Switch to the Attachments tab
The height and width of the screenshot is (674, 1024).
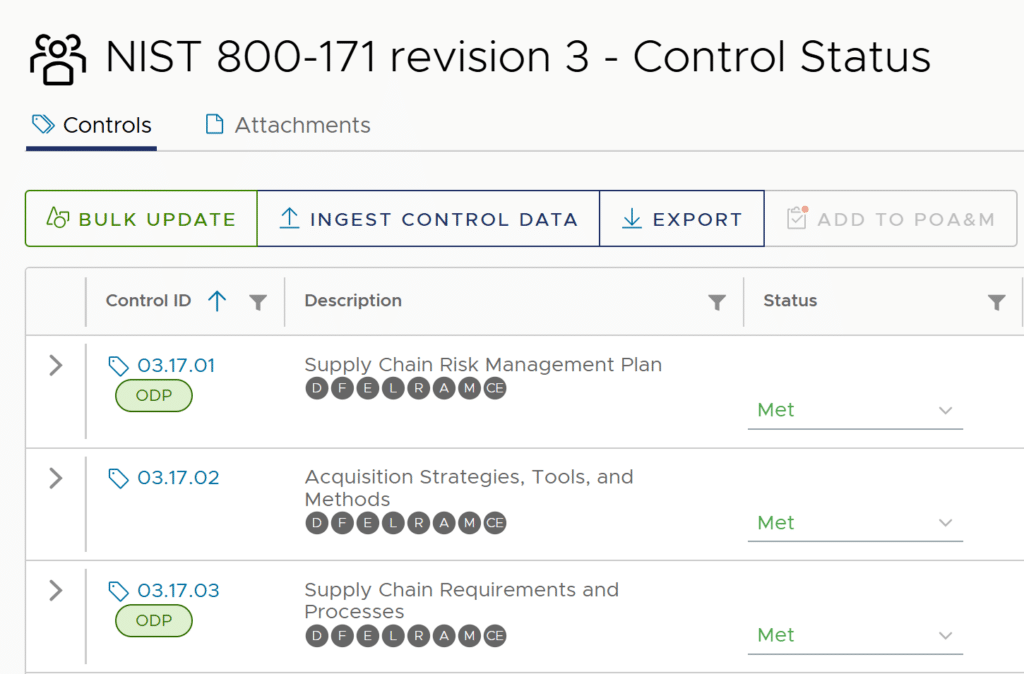(288, 125)
